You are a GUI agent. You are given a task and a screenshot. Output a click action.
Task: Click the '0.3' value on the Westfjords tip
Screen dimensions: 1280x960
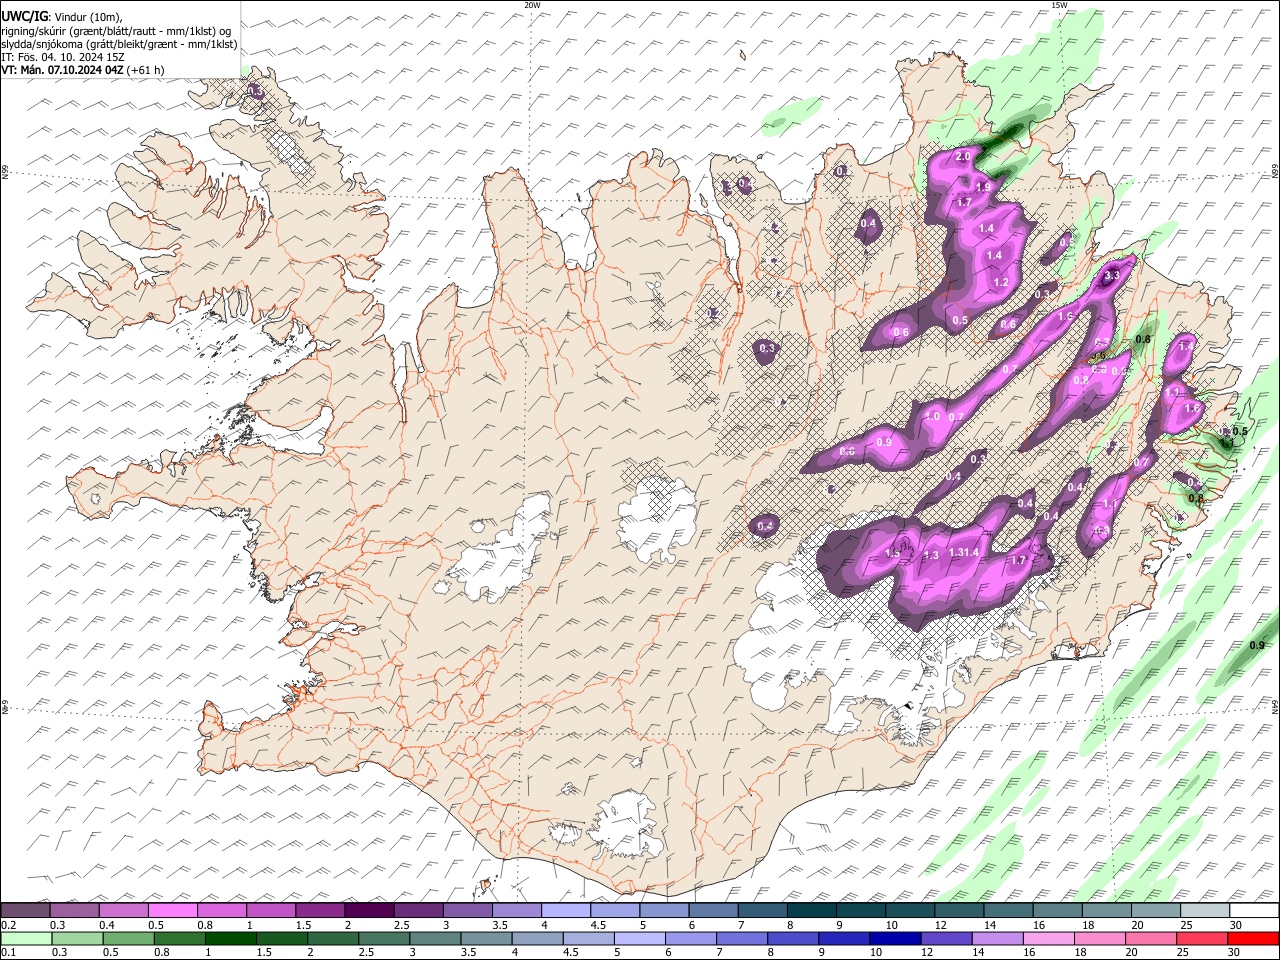click(x=255, y=91)
